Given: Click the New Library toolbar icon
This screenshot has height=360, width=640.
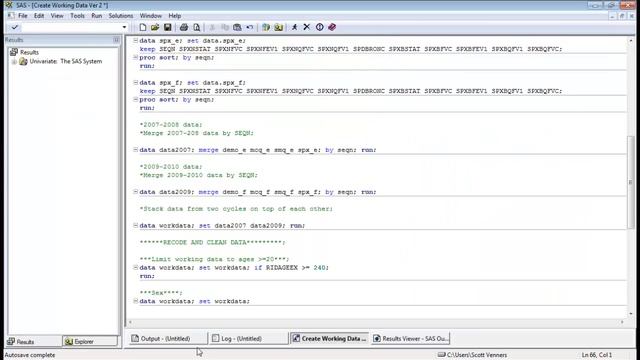Looking at the screenshot, I should pos(266,27).
